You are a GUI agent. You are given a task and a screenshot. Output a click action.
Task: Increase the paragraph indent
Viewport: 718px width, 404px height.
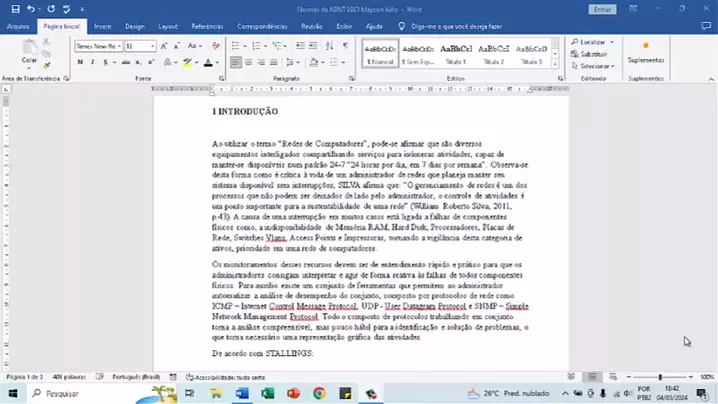point(313,46)
